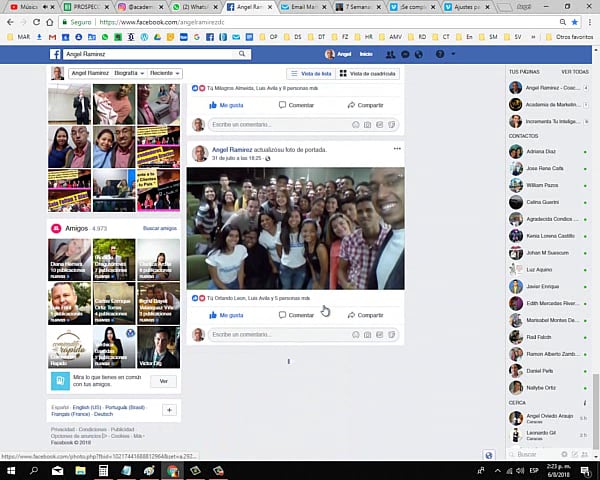600x480 pixels.
Task: Switch to the YouTube Música tab
Action: point(32,7)
